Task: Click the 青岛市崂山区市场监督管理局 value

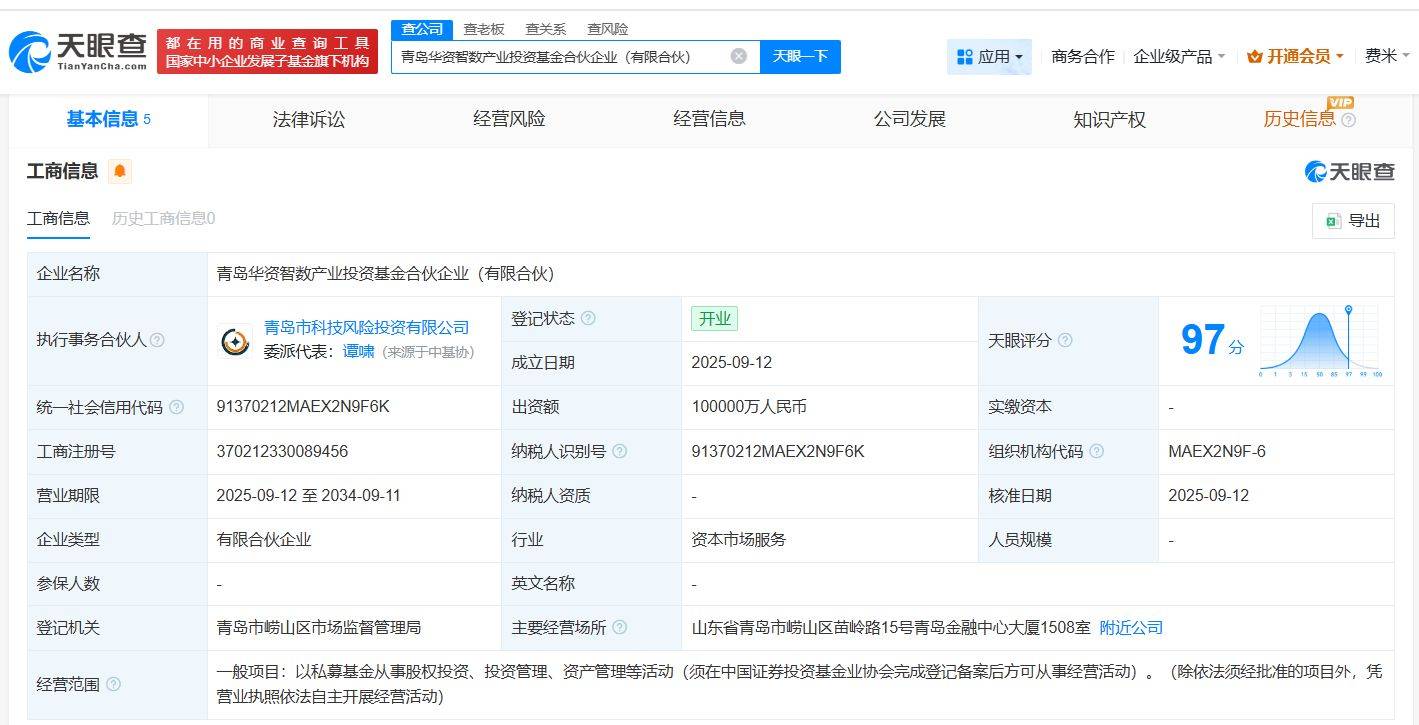Action: coord(319,627)
